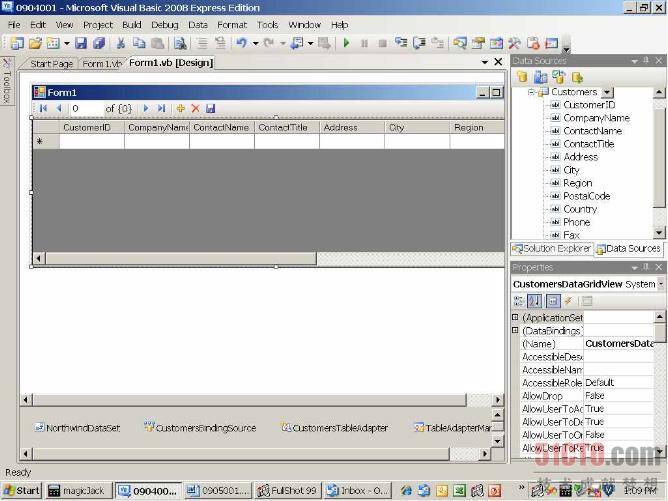Click the ContactTitle column header

click(x=287, y=127)
